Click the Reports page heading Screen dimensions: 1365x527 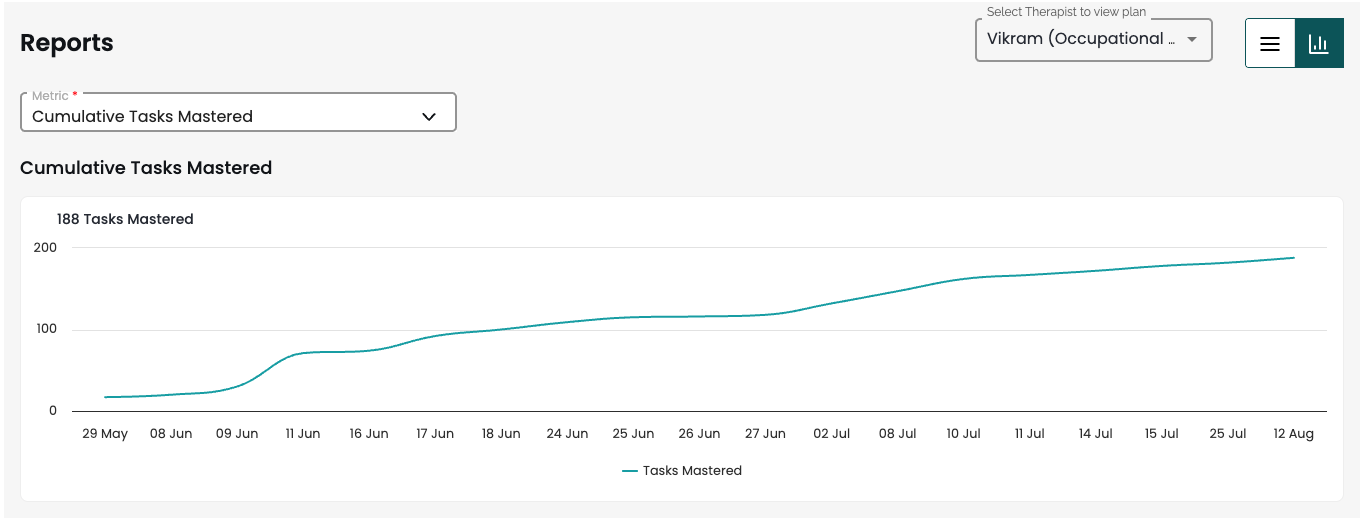[67, 43]
